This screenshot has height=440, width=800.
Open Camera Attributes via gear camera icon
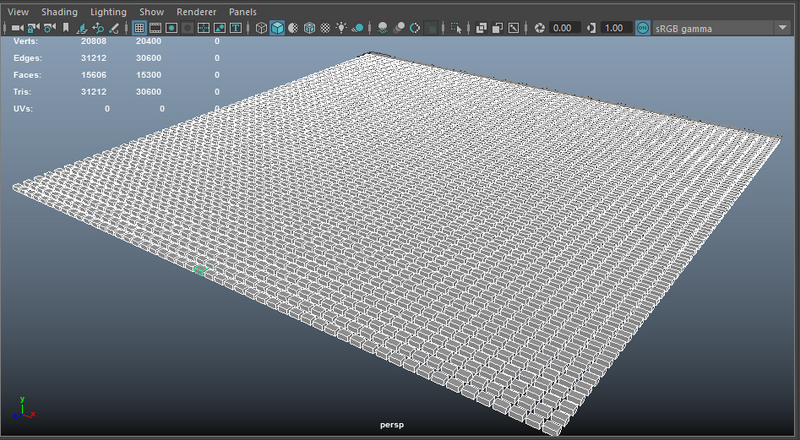click(49, 28)
